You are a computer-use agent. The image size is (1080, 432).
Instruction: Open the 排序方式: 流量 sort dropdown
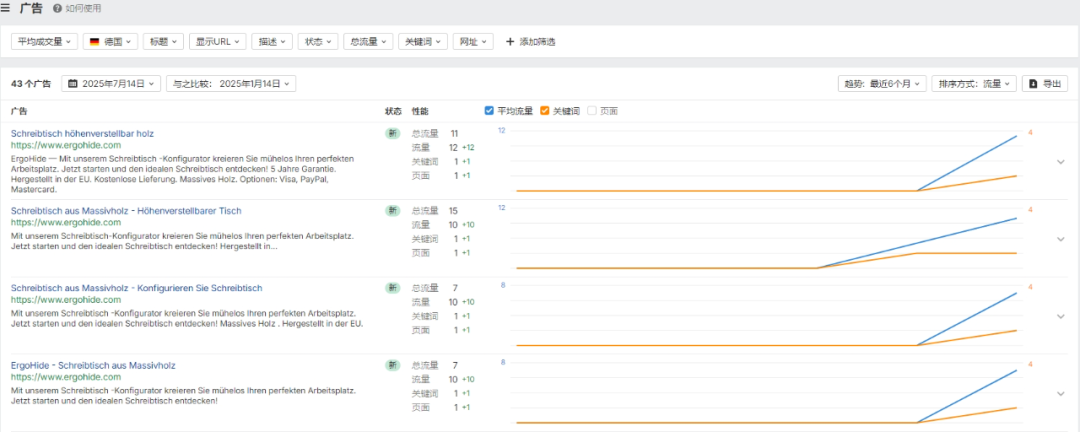974,84
